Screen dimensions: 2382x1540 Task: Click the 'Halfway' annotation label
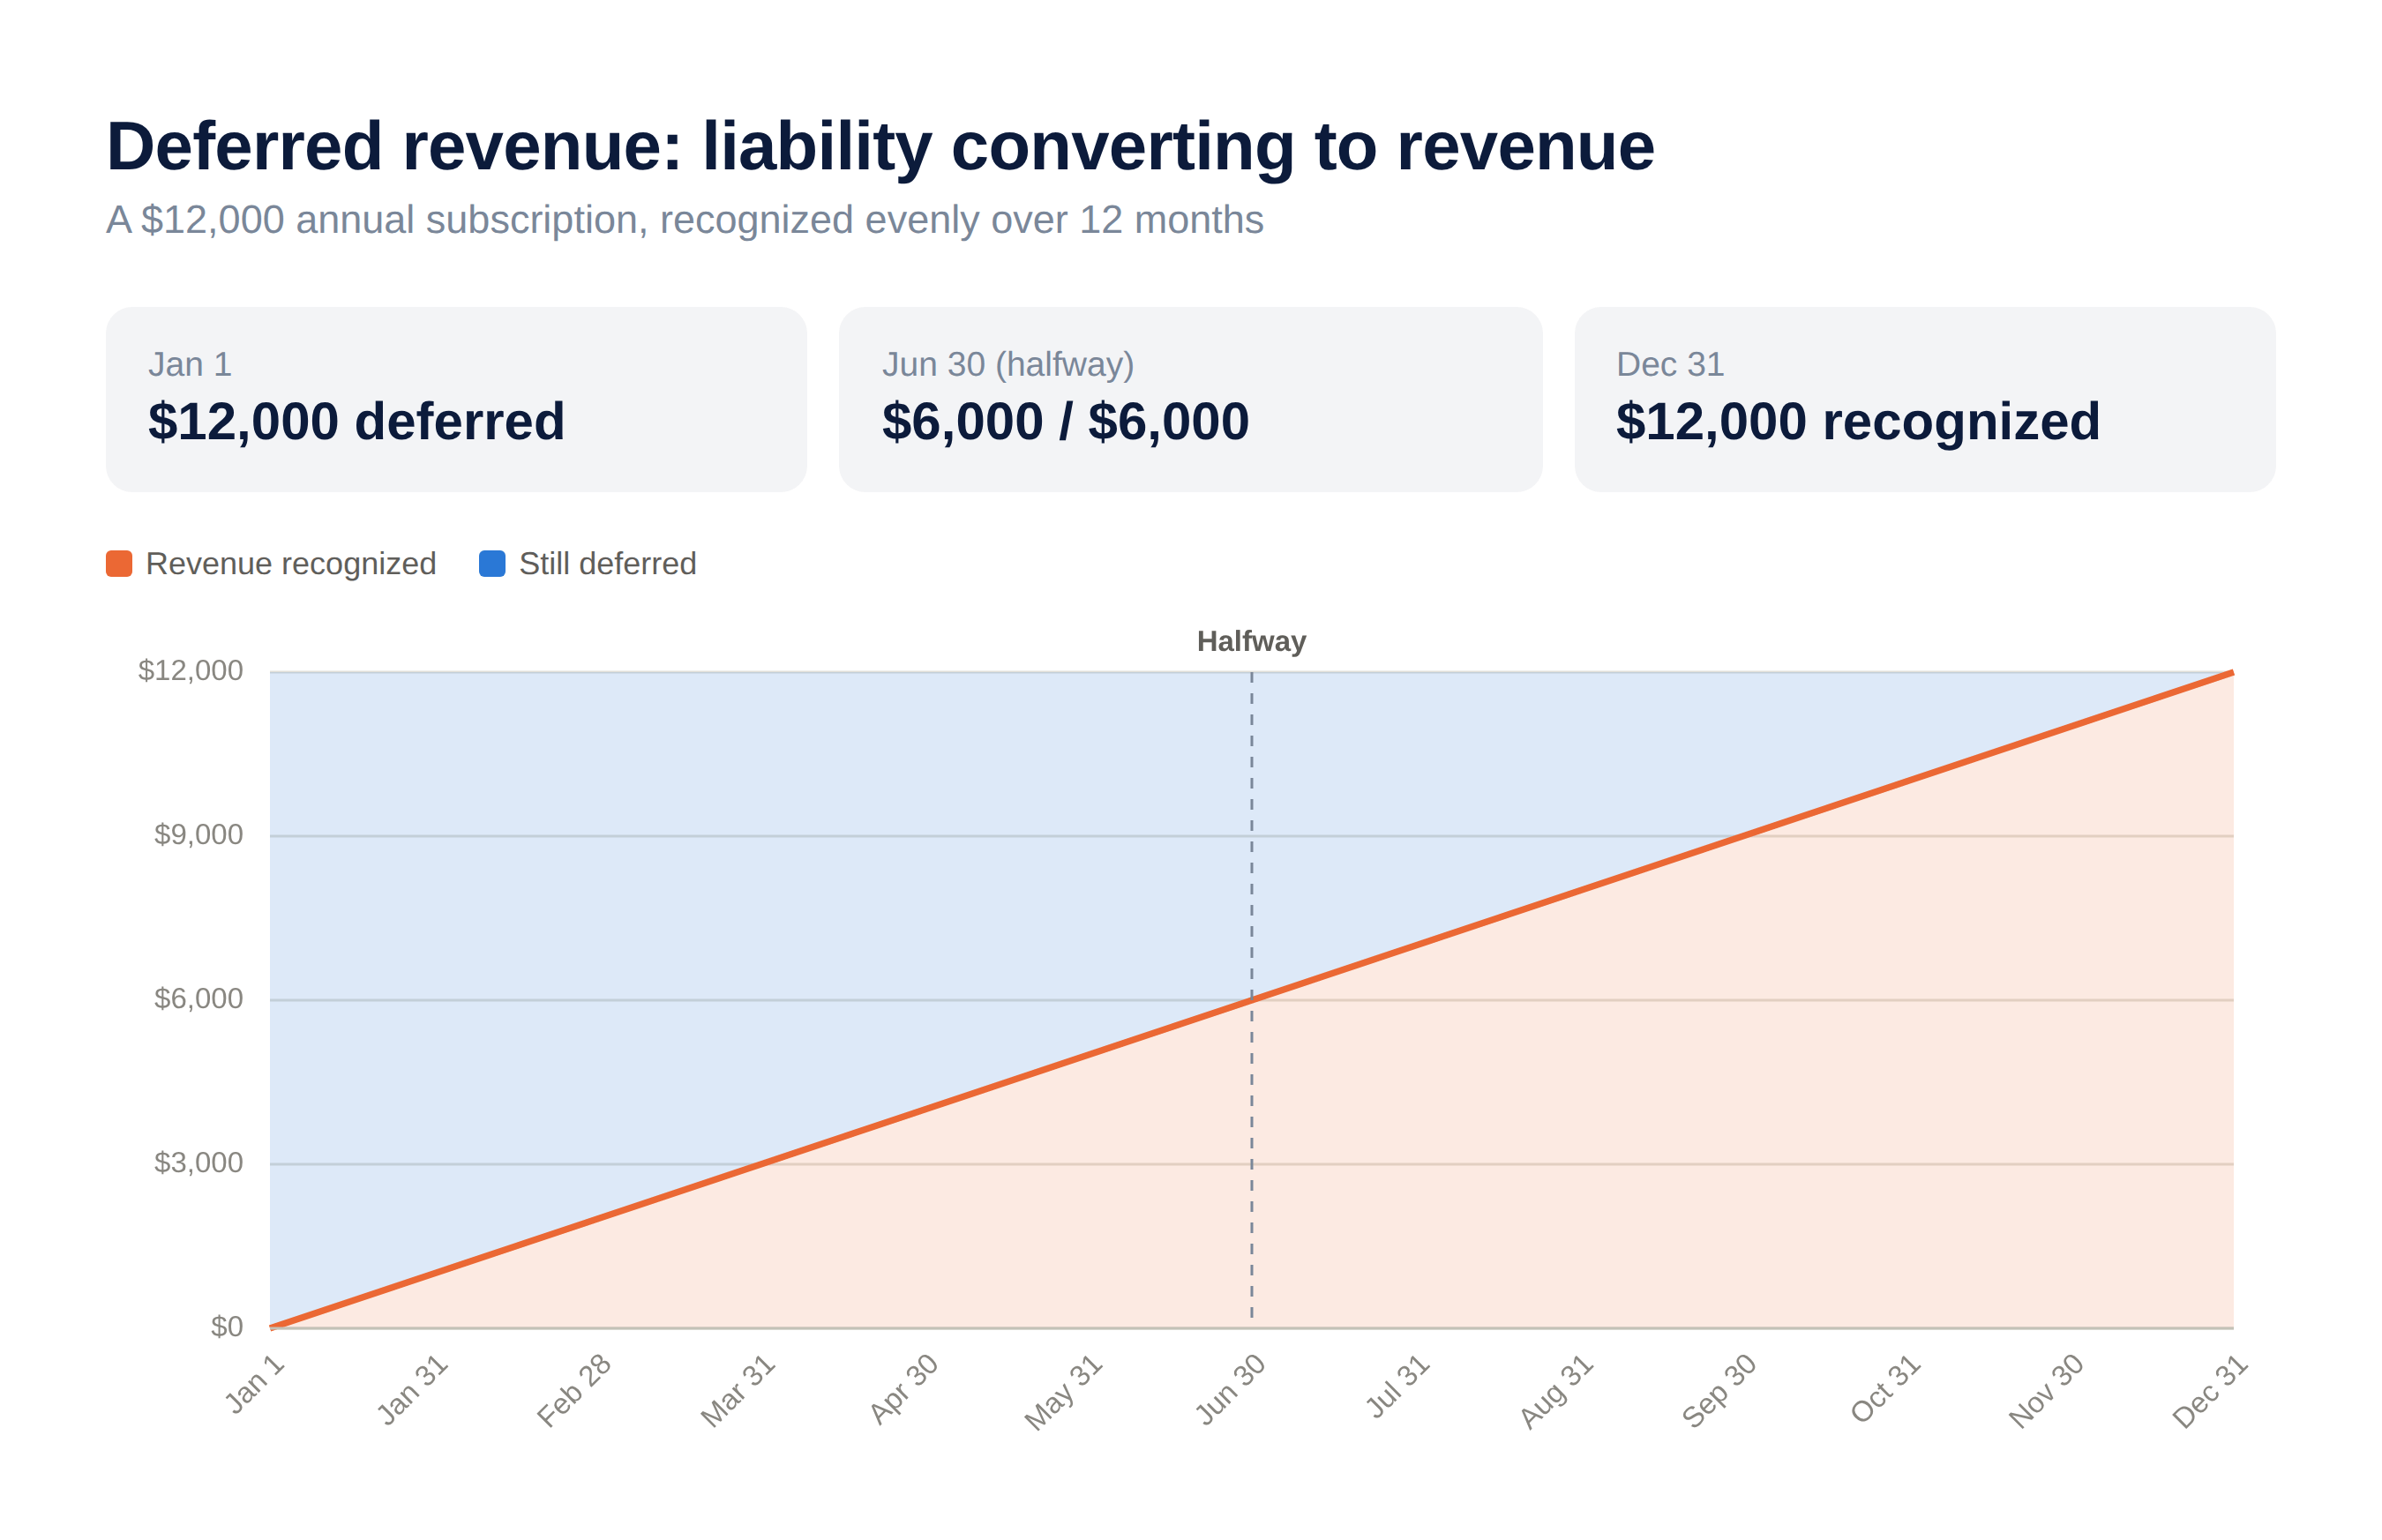(1251, 641)
